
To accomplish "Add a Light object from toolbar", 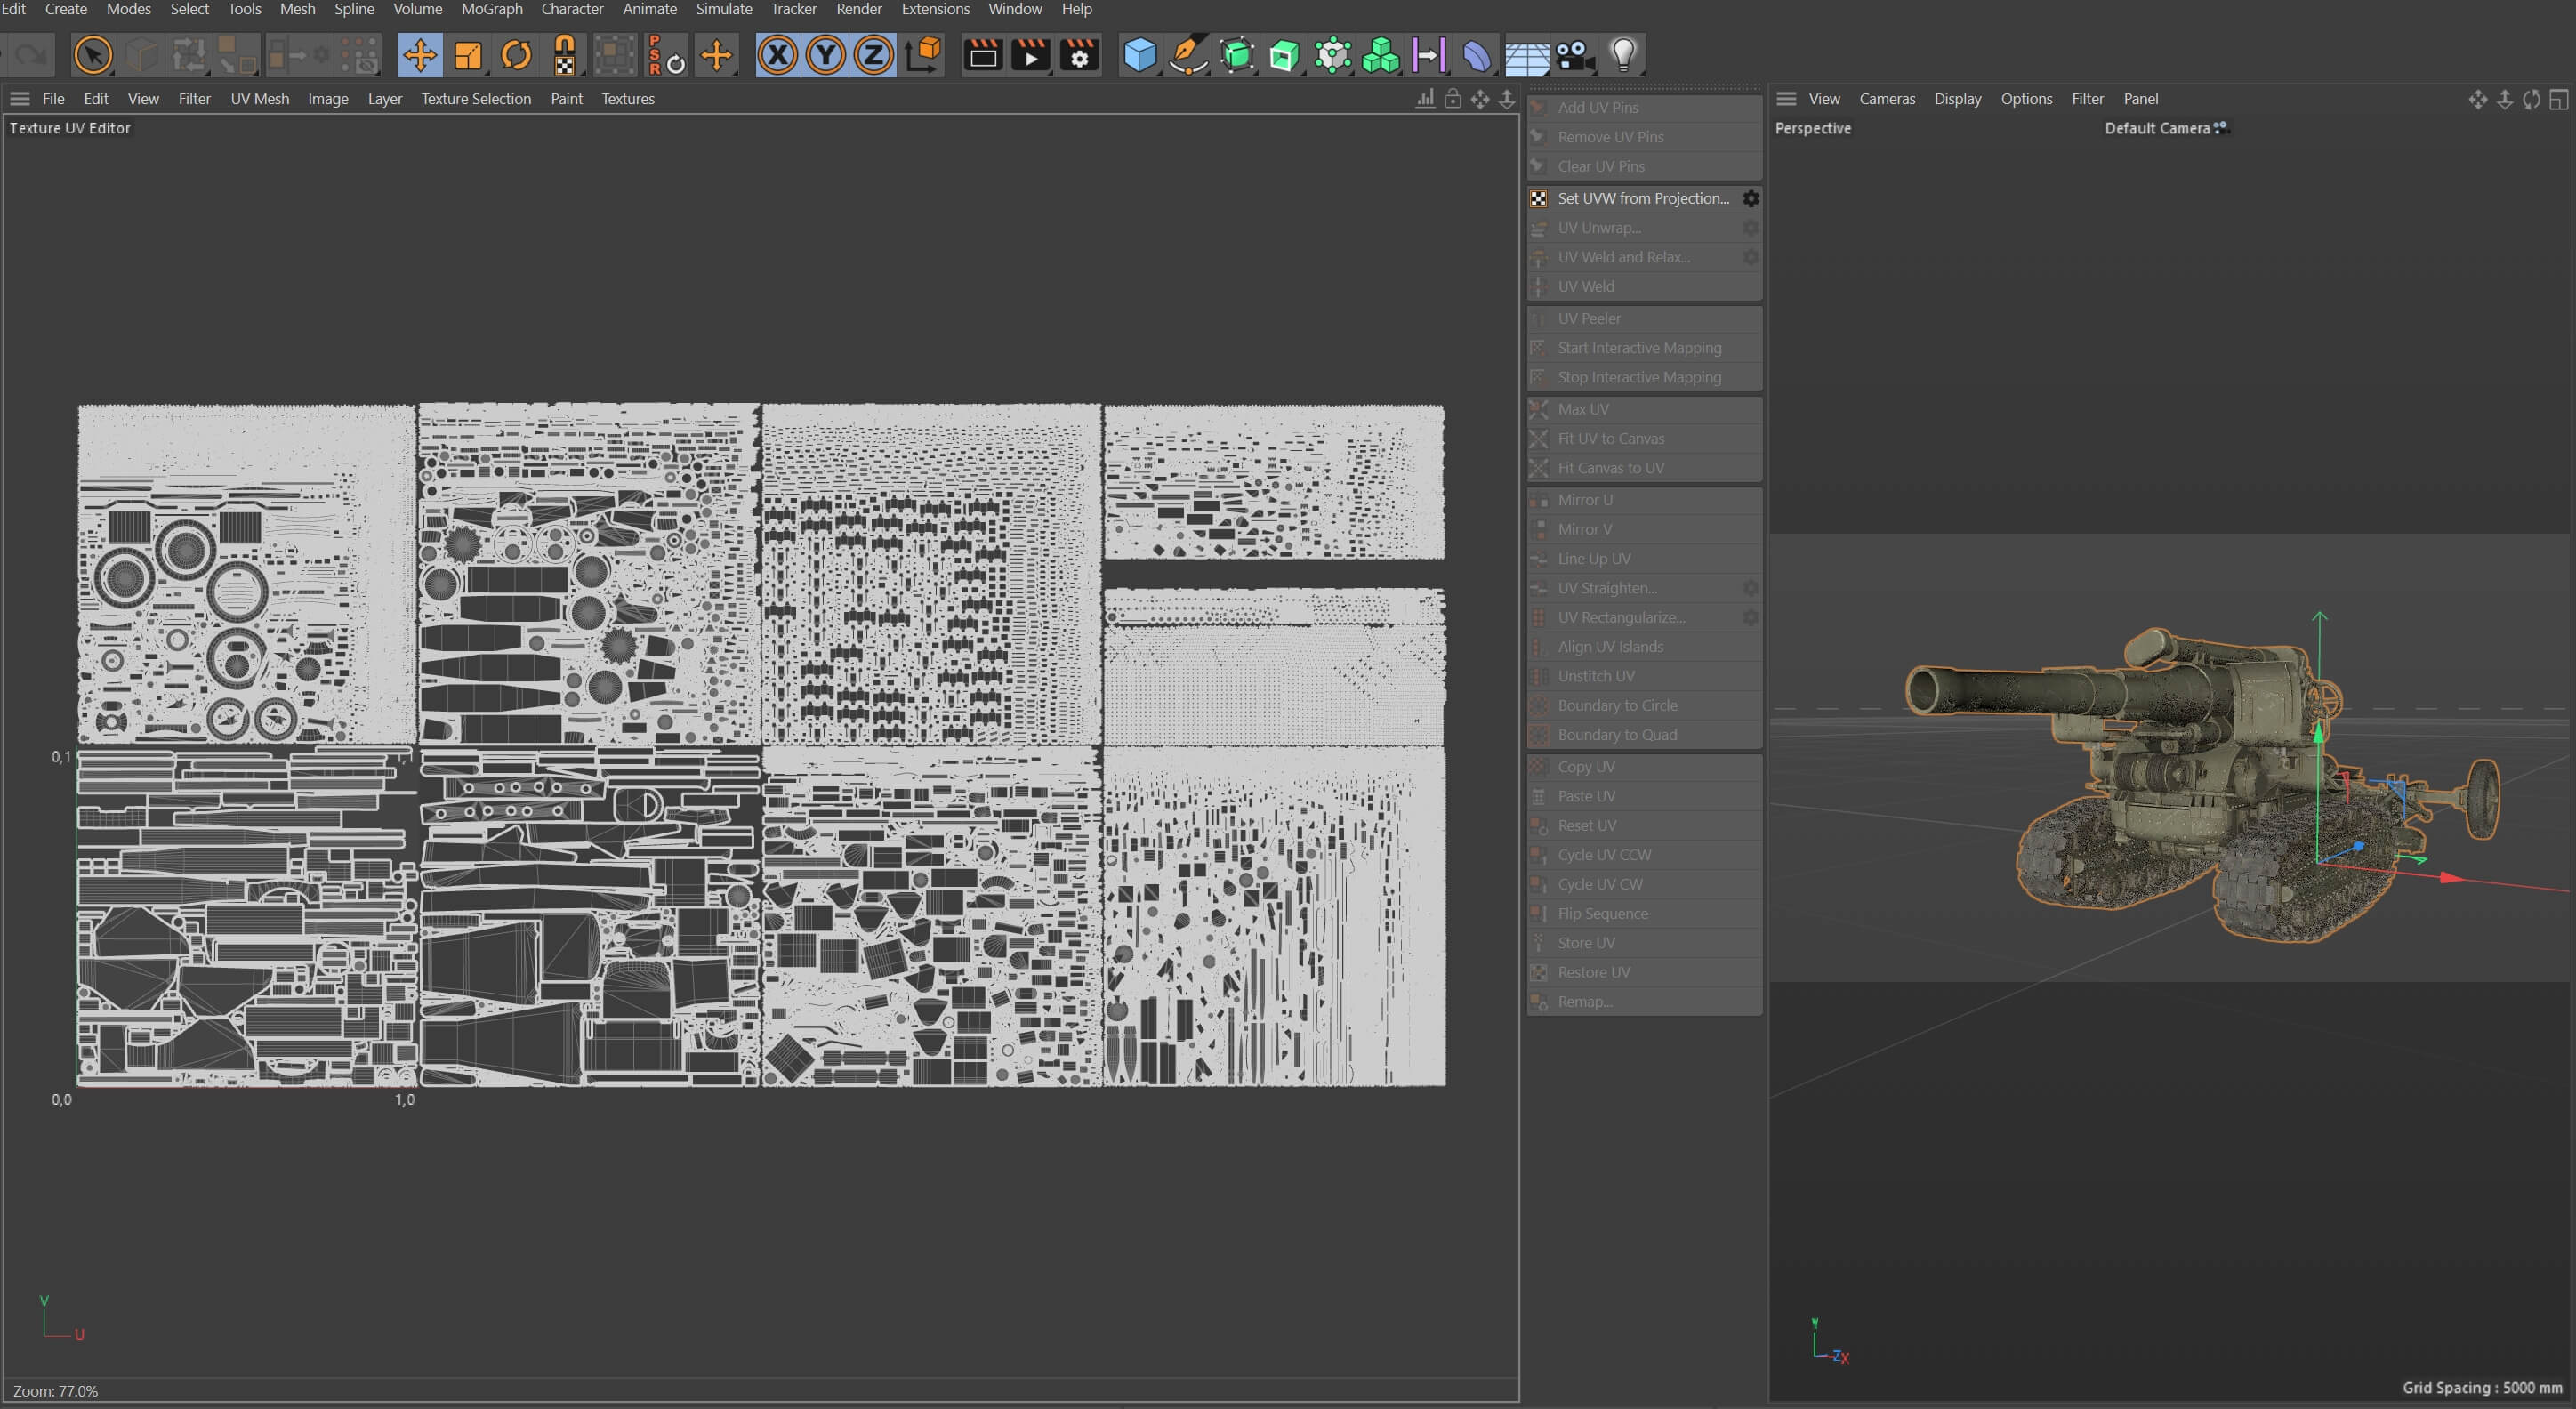I will pos(1622,55).
